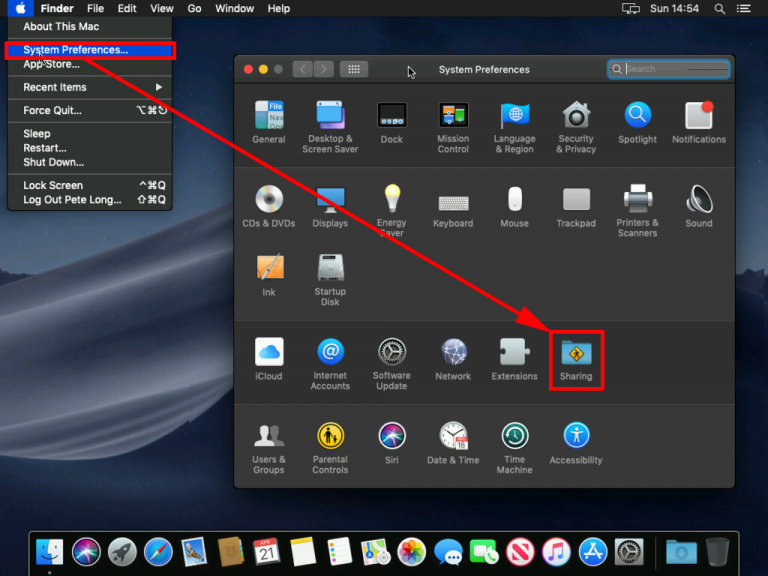Image resolution: width=768 pixels, height=576 pixels.
Task: Click the Apple logo menu
Action: [21, 8]
